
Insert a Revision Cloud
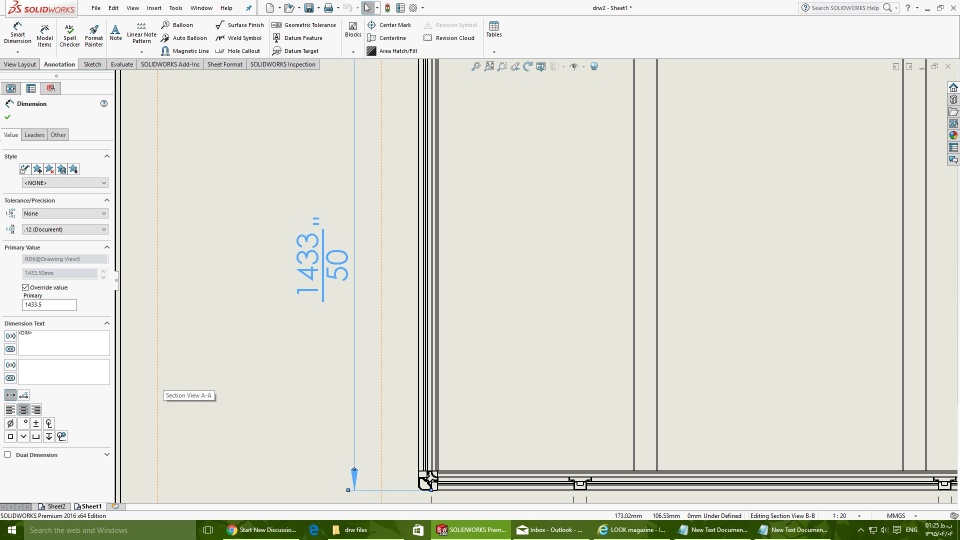point(449,38)
